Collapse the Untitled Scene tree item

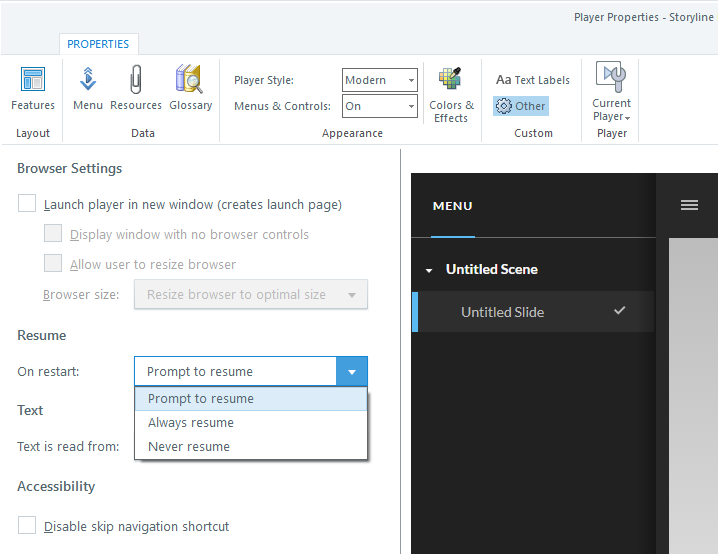pos(429,270)
